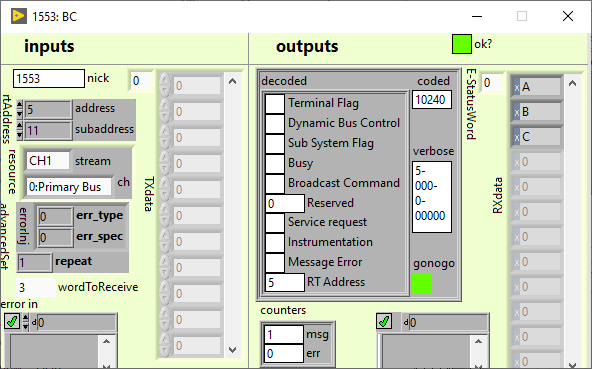The height and width of the screenshot is (369, 592).
Task: Toggle the error out status checkmark
Action: [x=384, y=322]
